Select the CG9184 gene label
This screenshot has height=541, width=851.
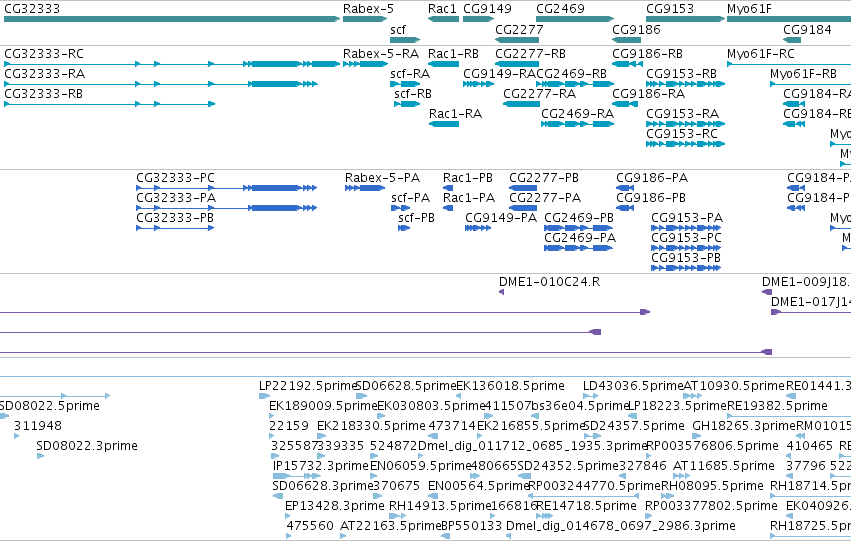807,30
